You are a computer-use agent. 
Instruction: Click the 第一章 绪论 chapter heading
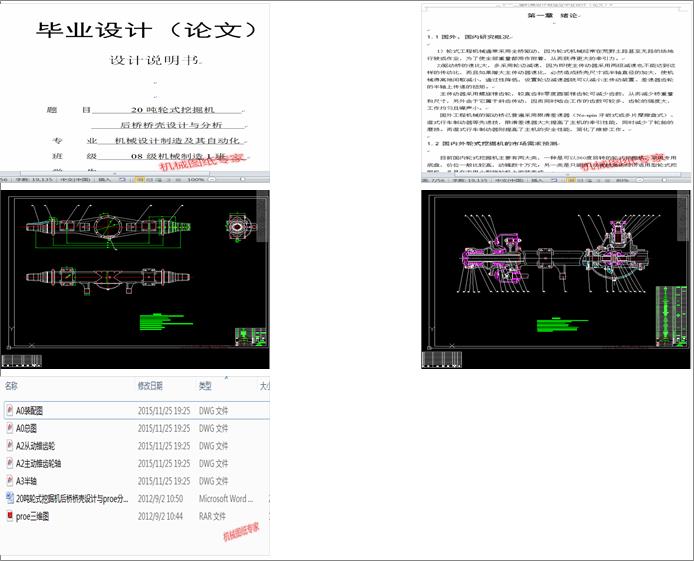[x=553, y=15]
